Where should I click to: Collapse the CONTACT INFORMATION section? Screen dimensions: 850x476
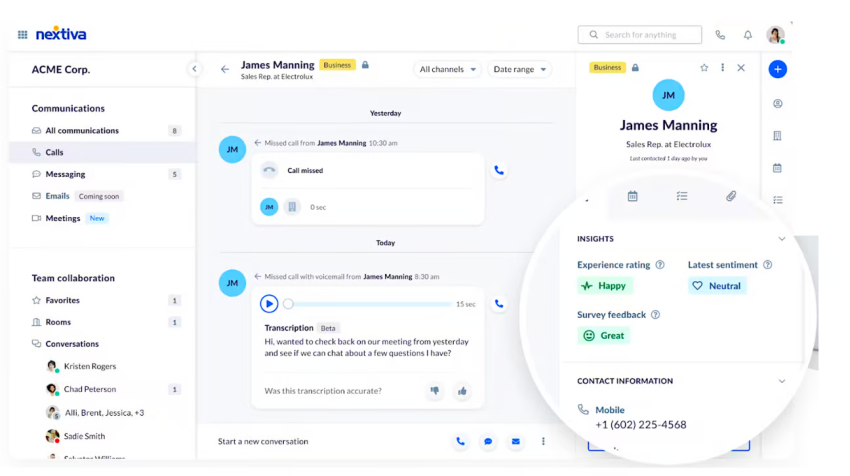[x=782, y=381]
